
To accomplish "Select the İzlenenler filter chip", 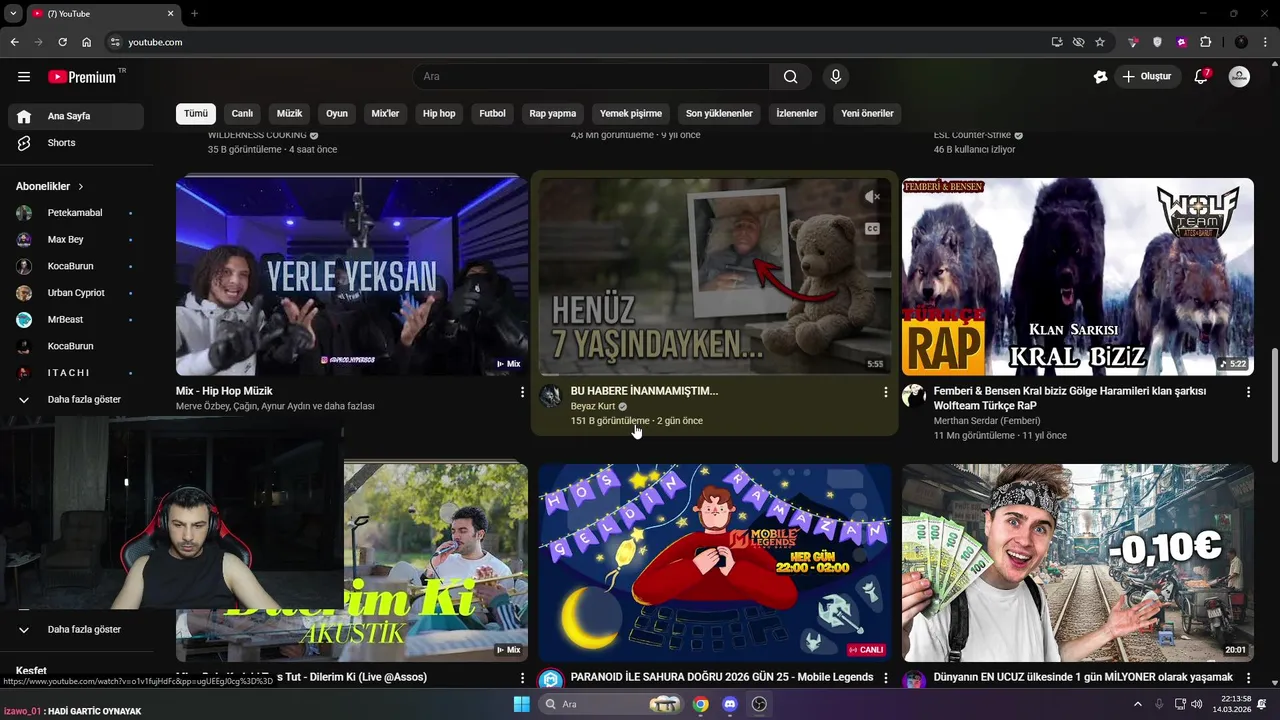I will point(797,113).
